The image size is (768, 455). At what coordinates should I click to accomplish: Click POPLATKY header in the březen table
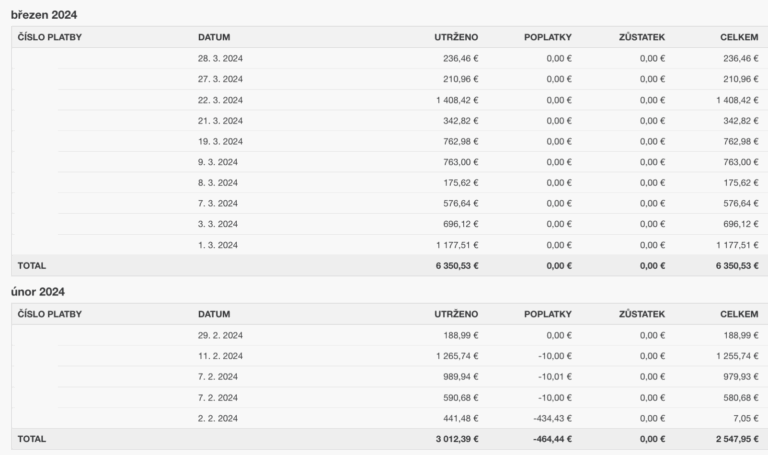pyautogui.click(x=548, y=37)
